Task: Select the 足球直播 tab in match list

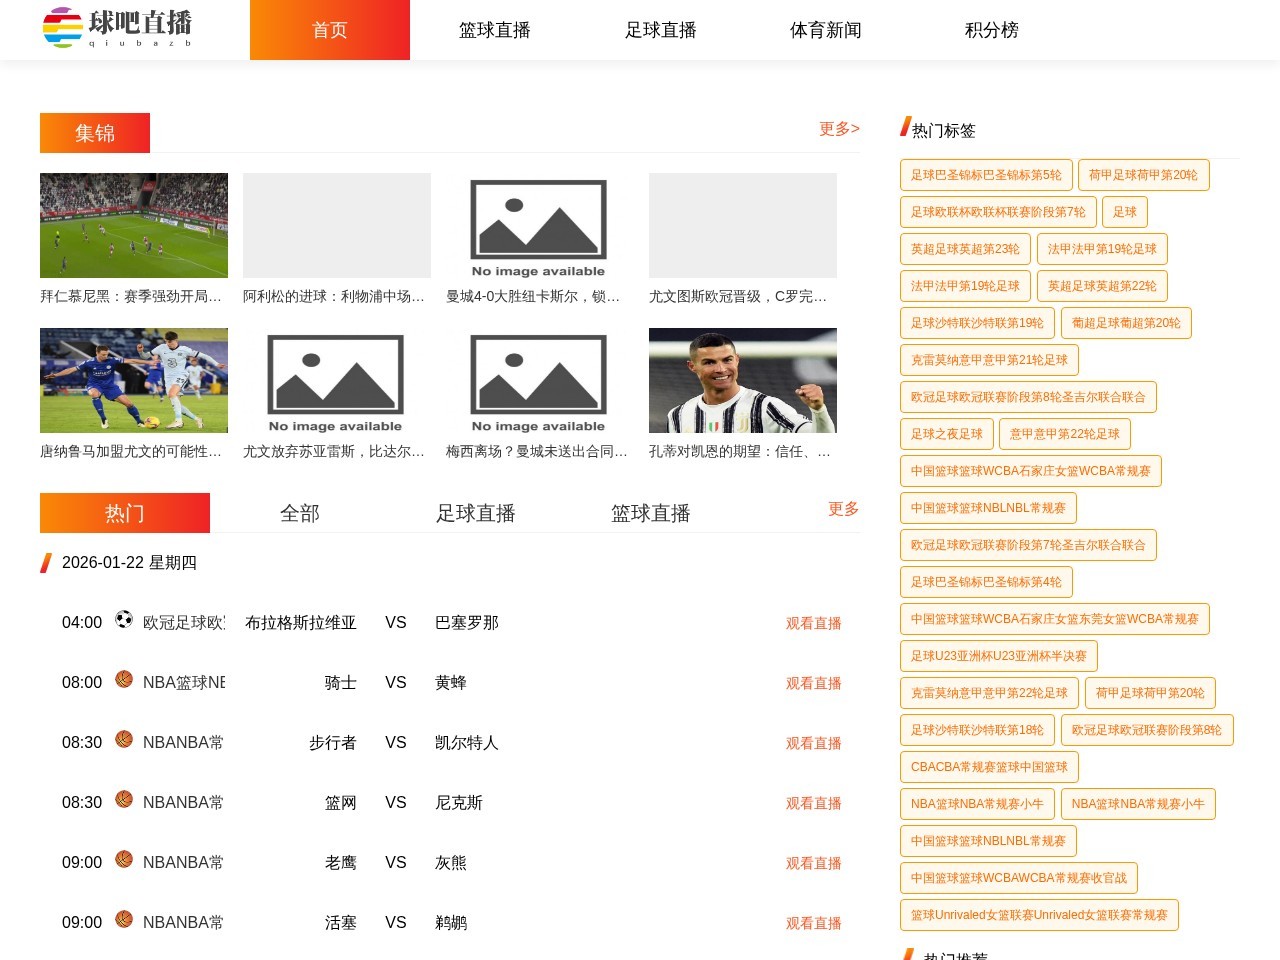Action: tap(475, 513)
